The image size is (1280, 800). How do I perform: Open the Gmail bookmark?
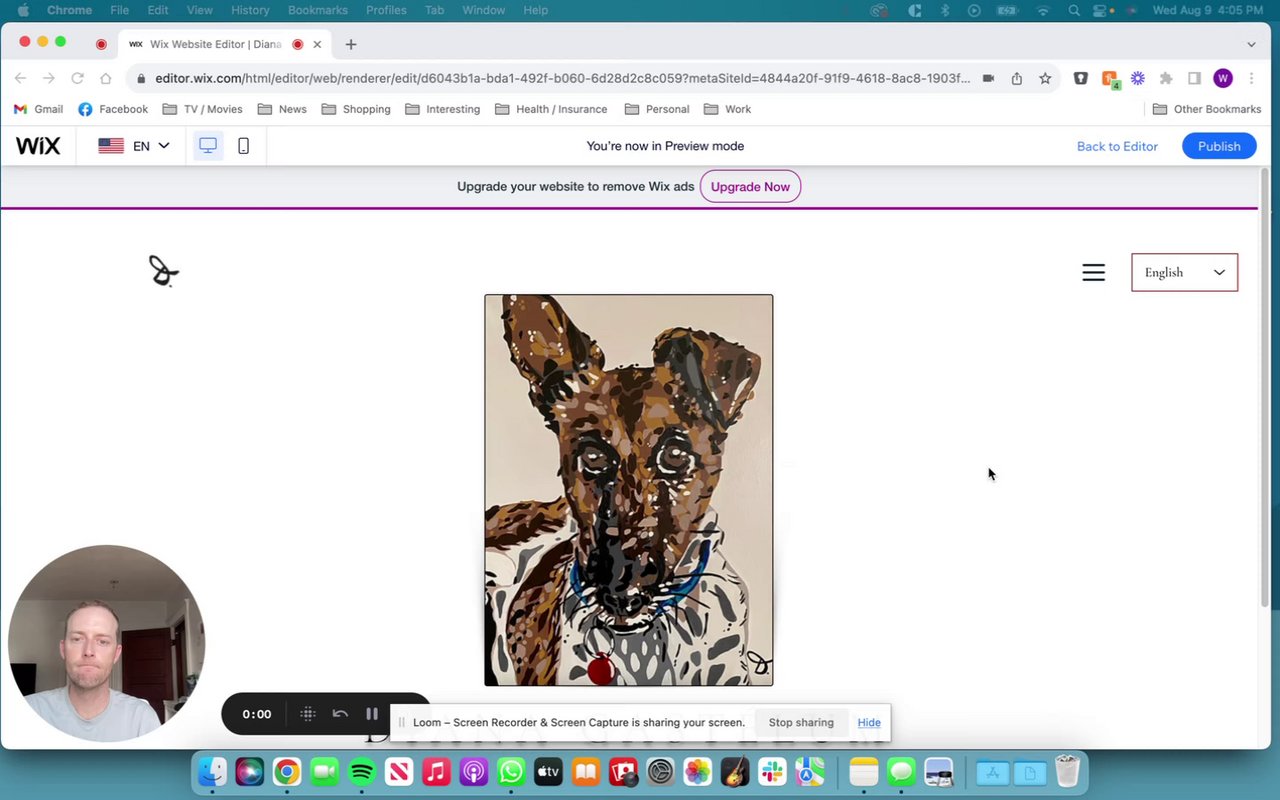tap(38, 109)
